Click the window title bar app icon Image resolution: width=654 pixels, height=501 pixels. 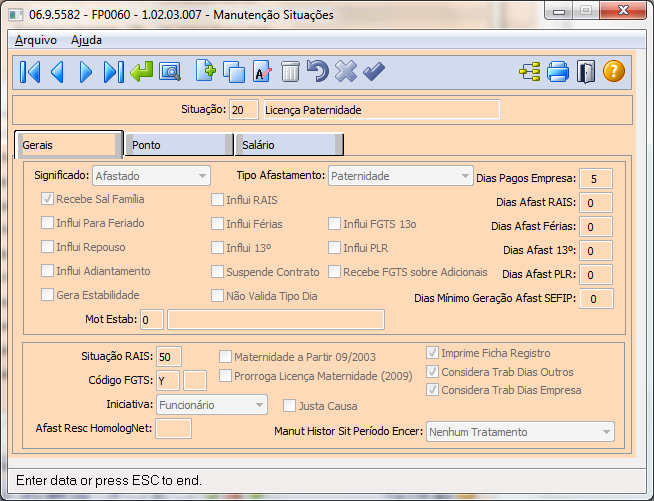pyautogui.click(x=16, y=15)
